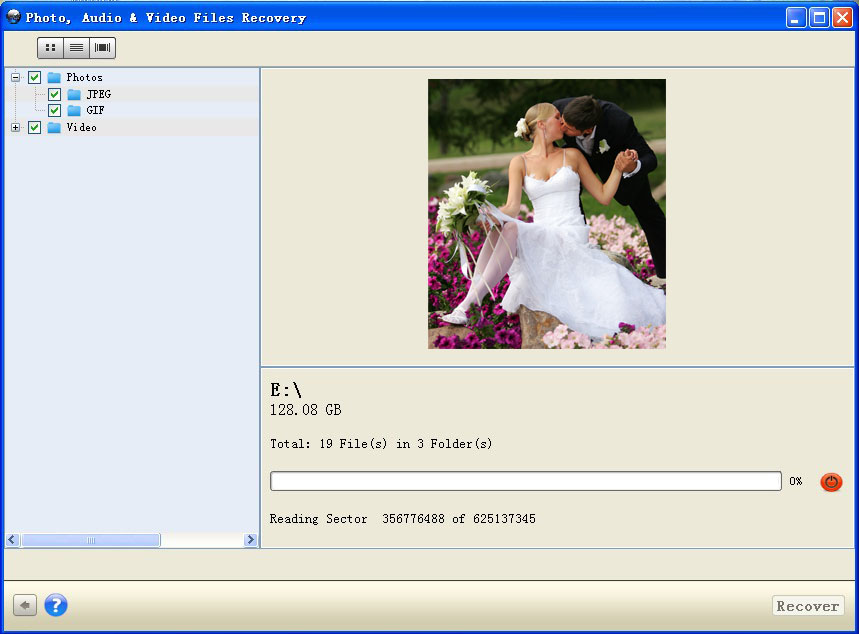The height and width of the screenshot is (634, 859).
Task: Click the Photos folder icon
Action: tap(54, 77)
